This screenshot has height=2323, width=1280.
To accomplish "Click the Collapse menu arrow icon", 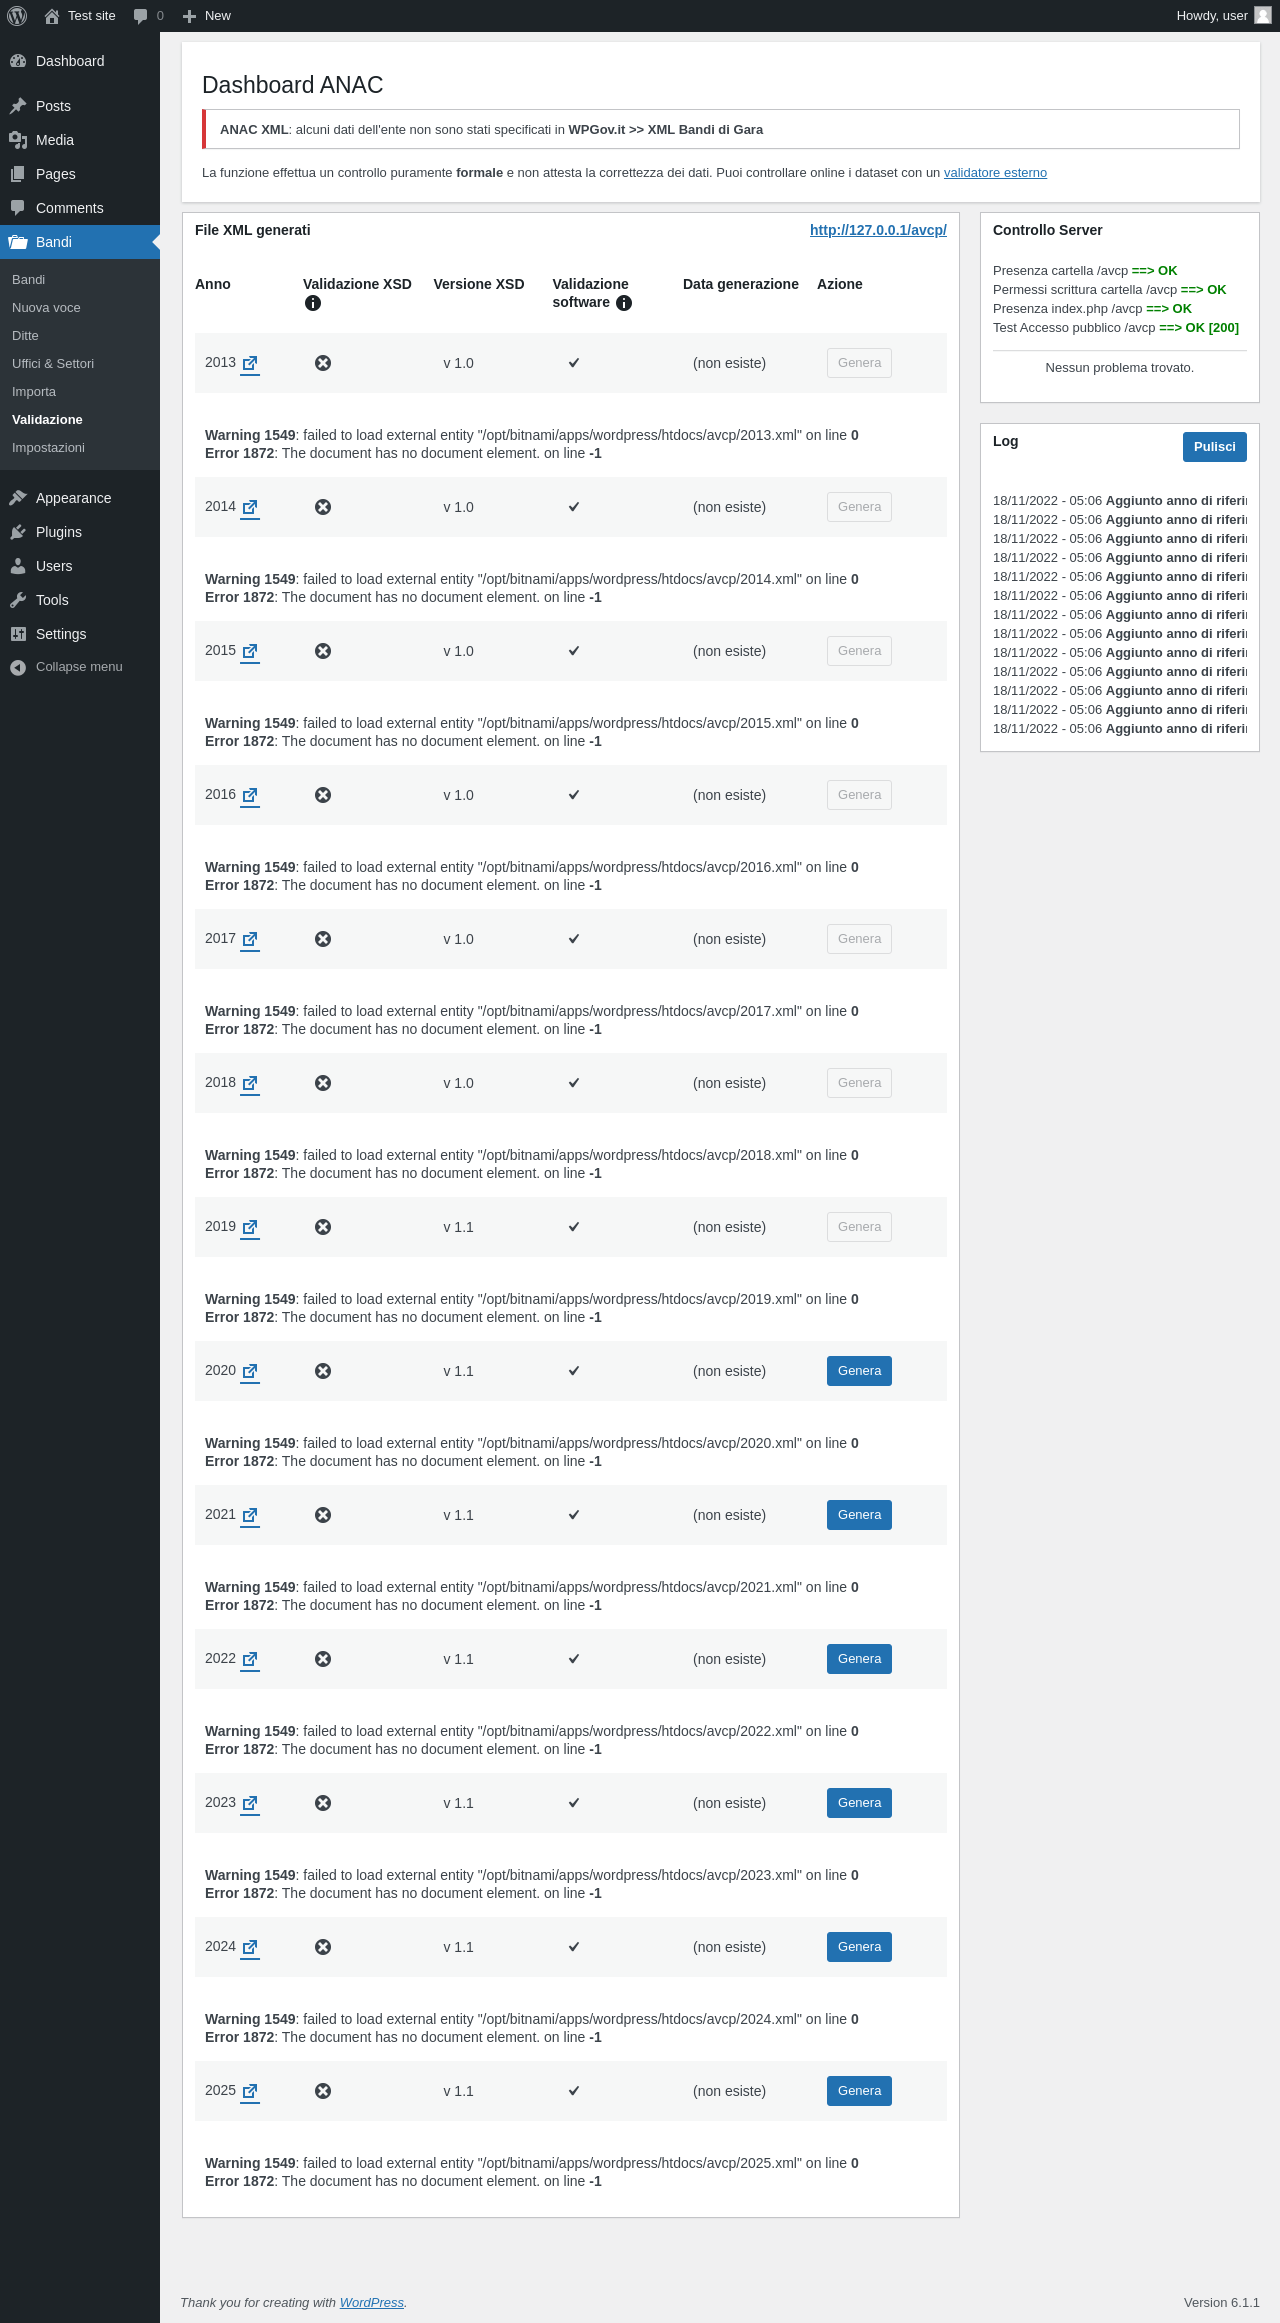I will 18,667.
